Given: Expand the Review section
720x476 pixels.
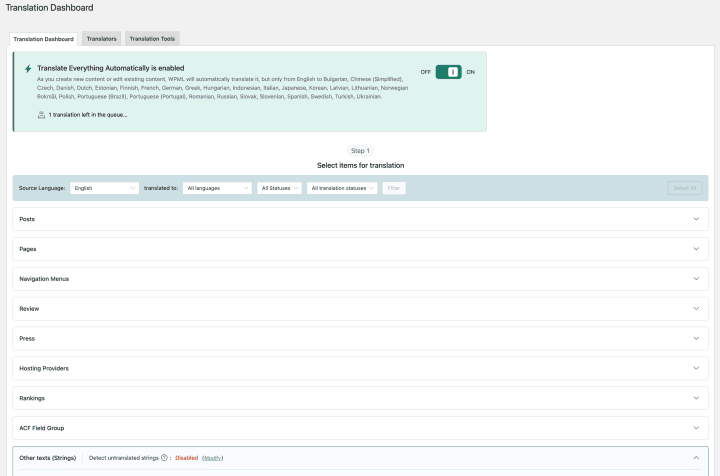Looking at the screenshot, I should [360, 308].
